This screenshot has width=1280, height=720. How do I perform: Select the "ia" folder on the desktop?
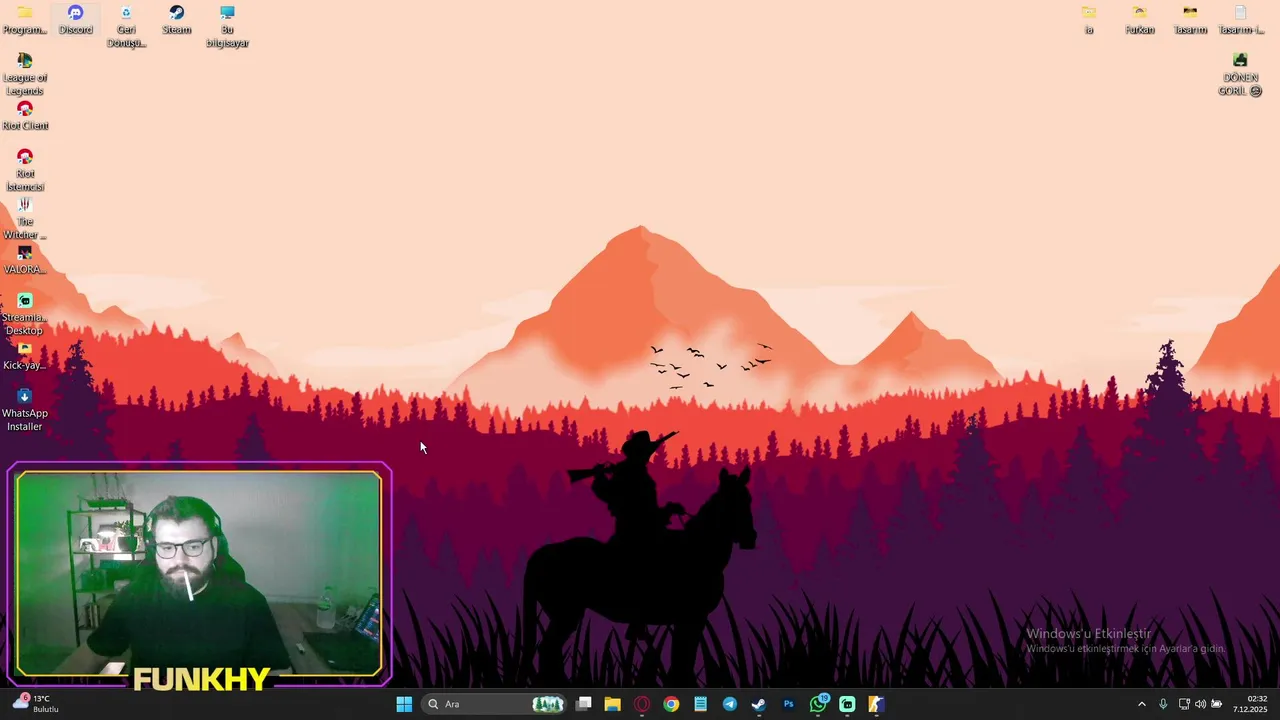1089,19
